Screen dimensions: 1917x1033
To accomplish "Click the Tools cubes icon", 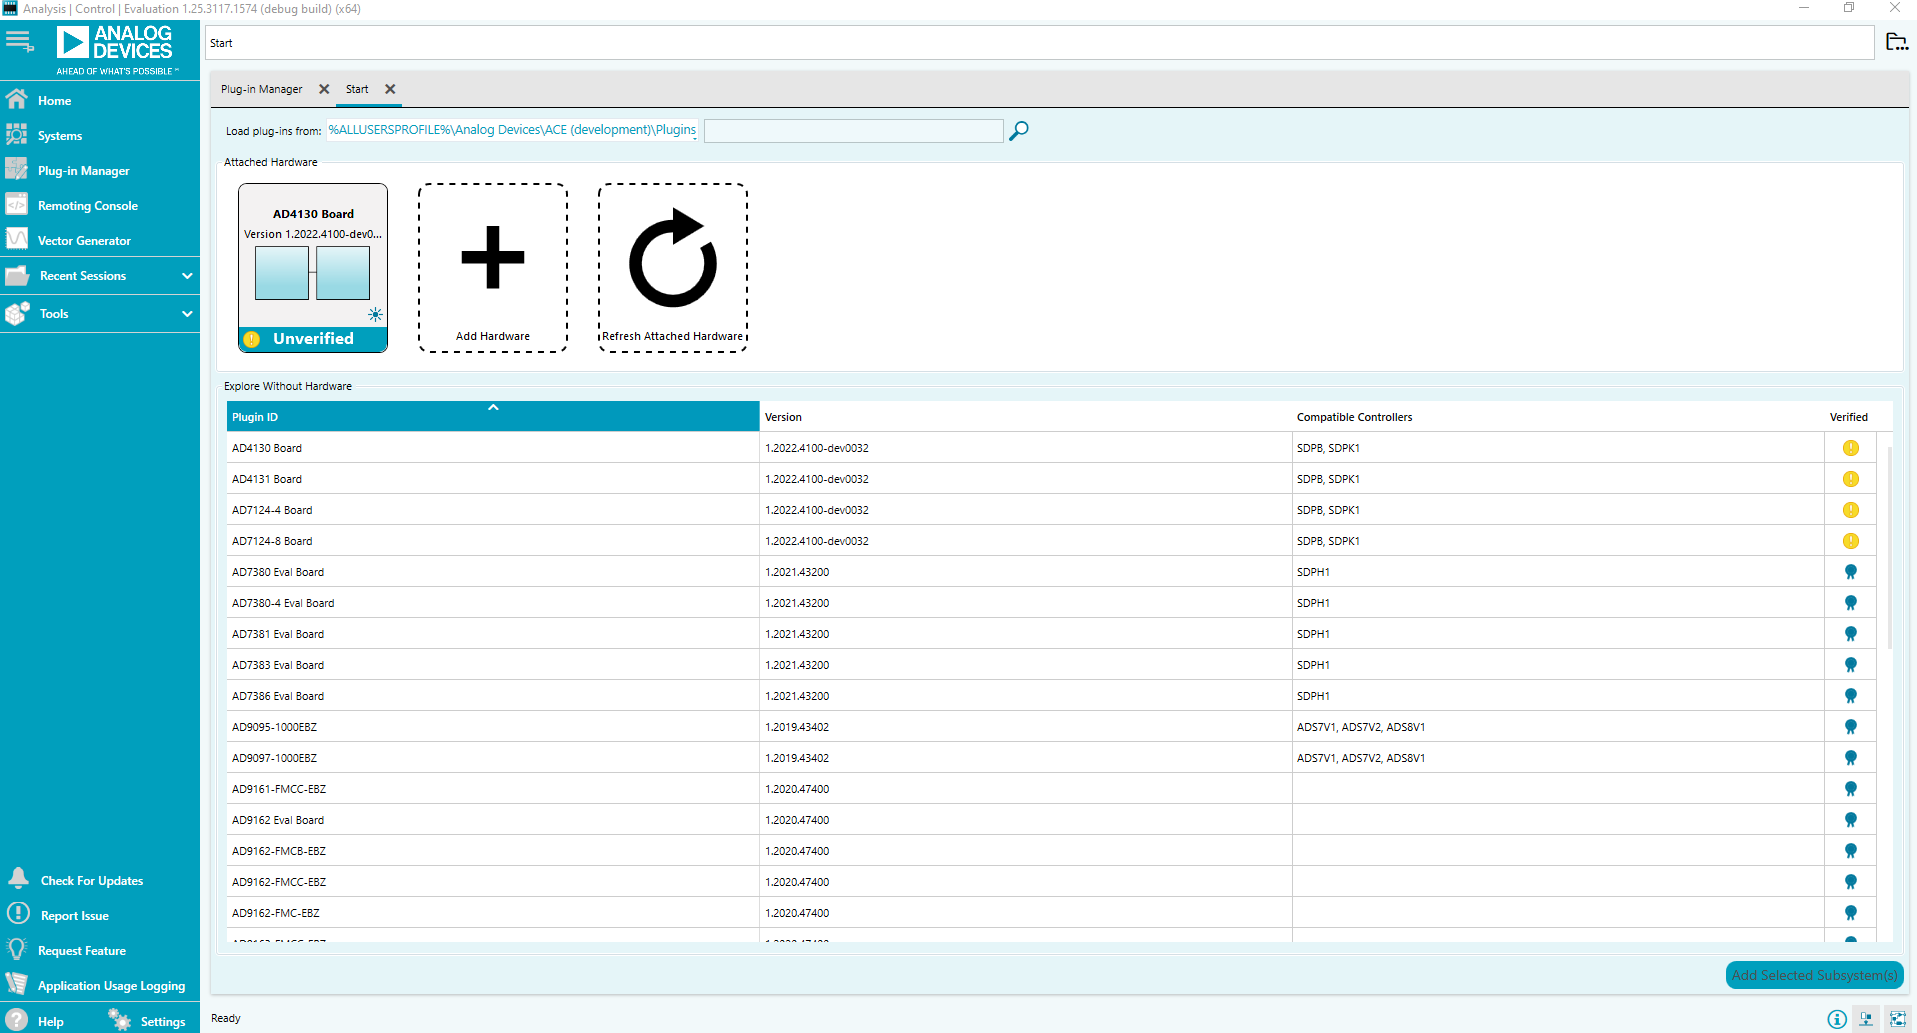I will click(x=17, y=313).
